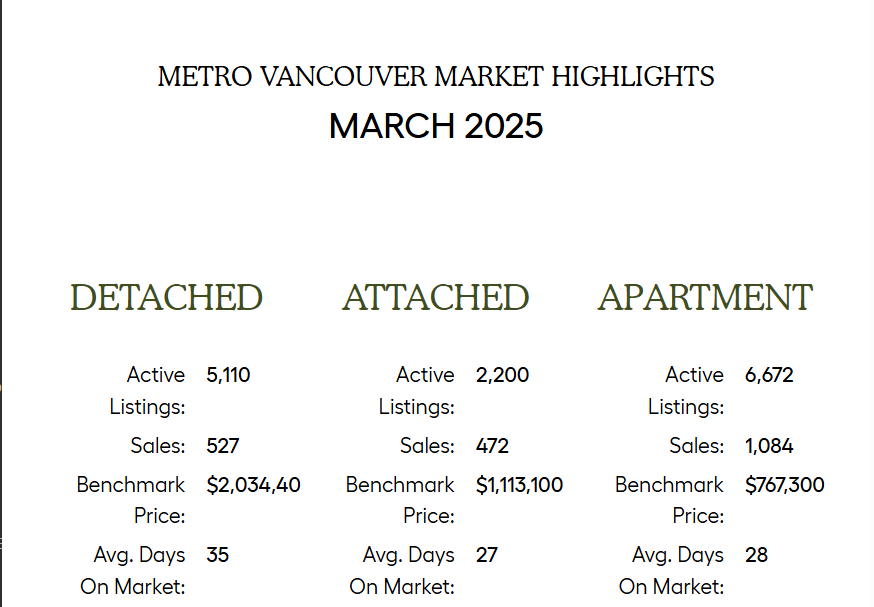Click the ATTACHED column heading
The image size is (874, 607).
click(x=435, y=297)
